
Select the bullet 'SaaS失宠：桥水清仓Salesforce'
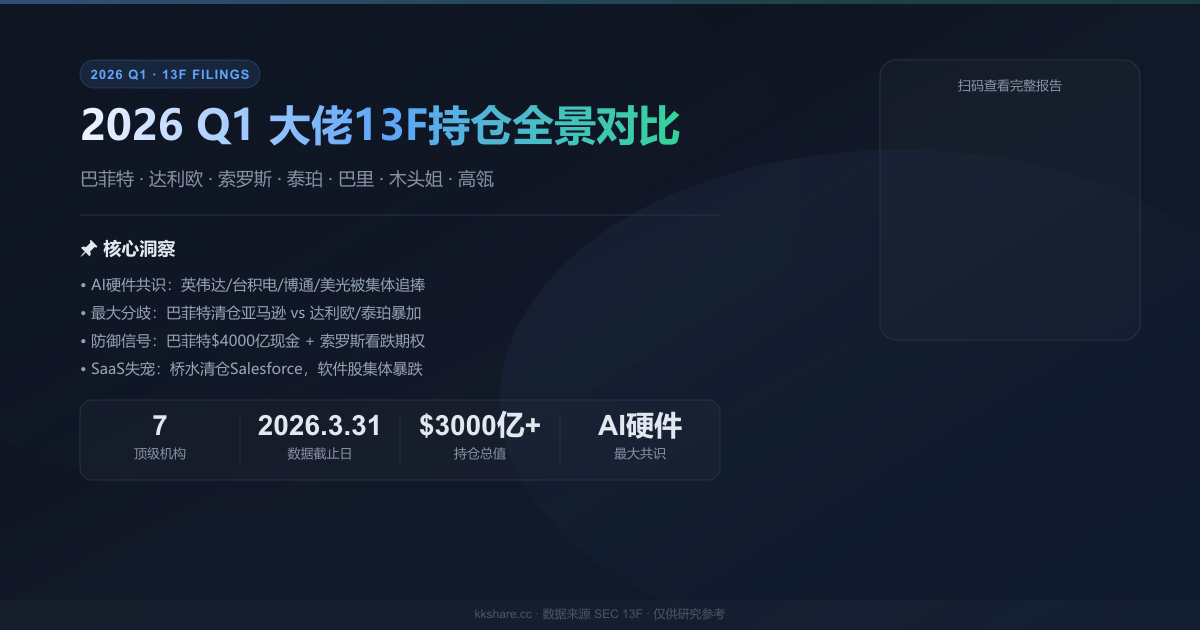[251, 369]
